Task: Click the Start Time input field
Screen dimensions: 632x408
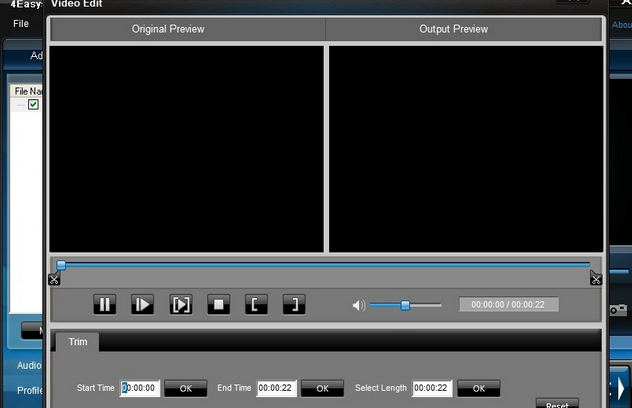Action: [x=139, y=388]
